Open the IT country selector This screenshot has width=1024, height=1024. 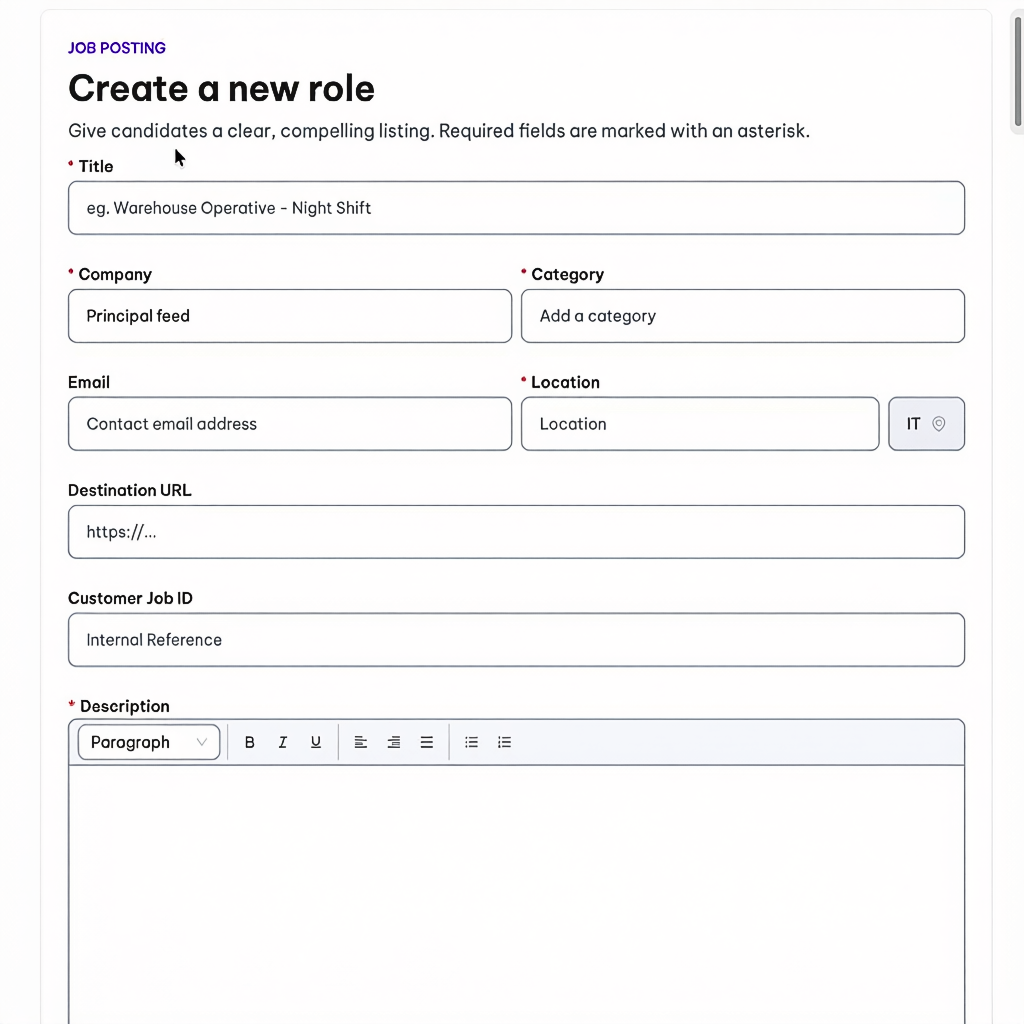(x=926, y=424)
